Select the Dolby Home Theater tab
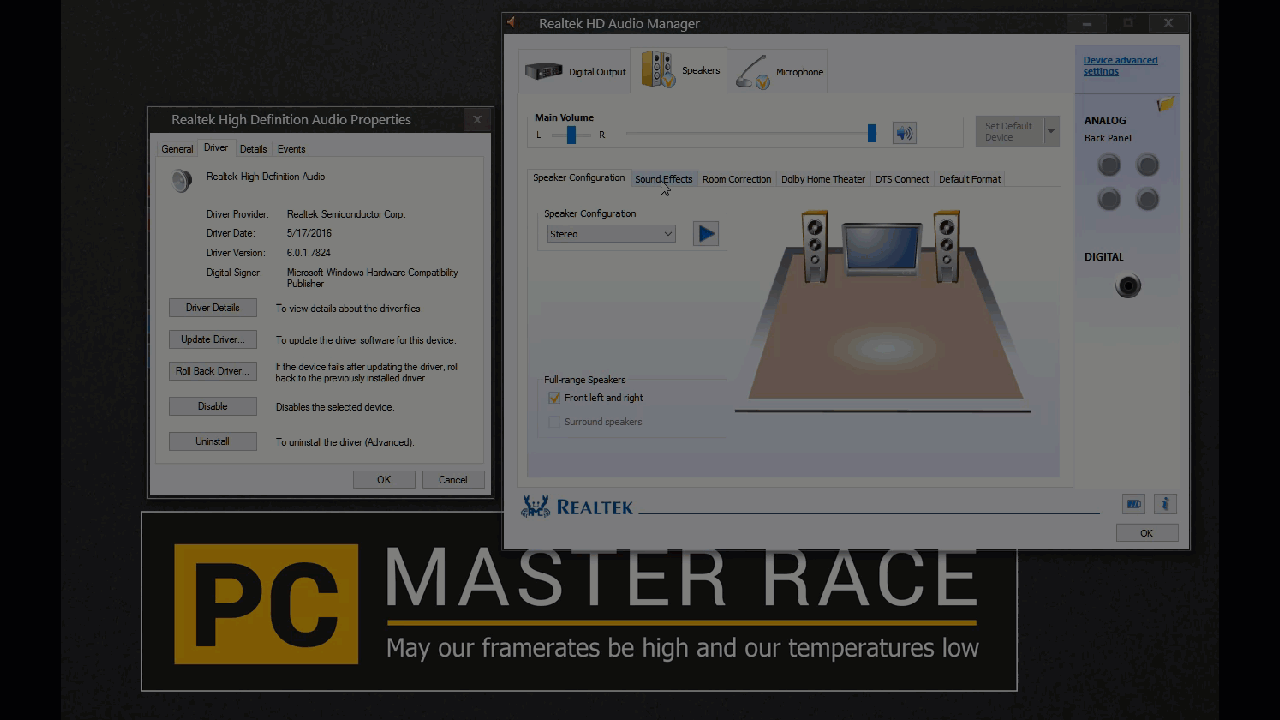 point(823,179)
